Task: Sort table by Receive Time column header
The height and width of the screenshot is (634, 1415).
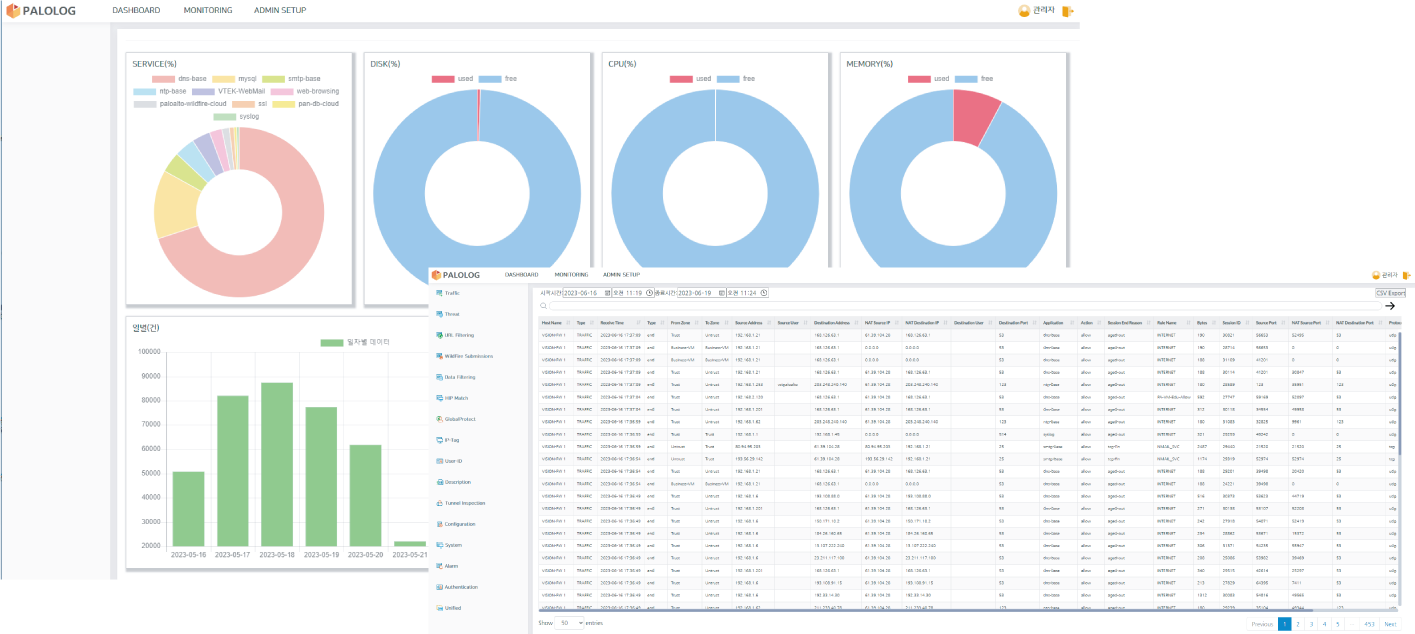Action: coord(620,323)
